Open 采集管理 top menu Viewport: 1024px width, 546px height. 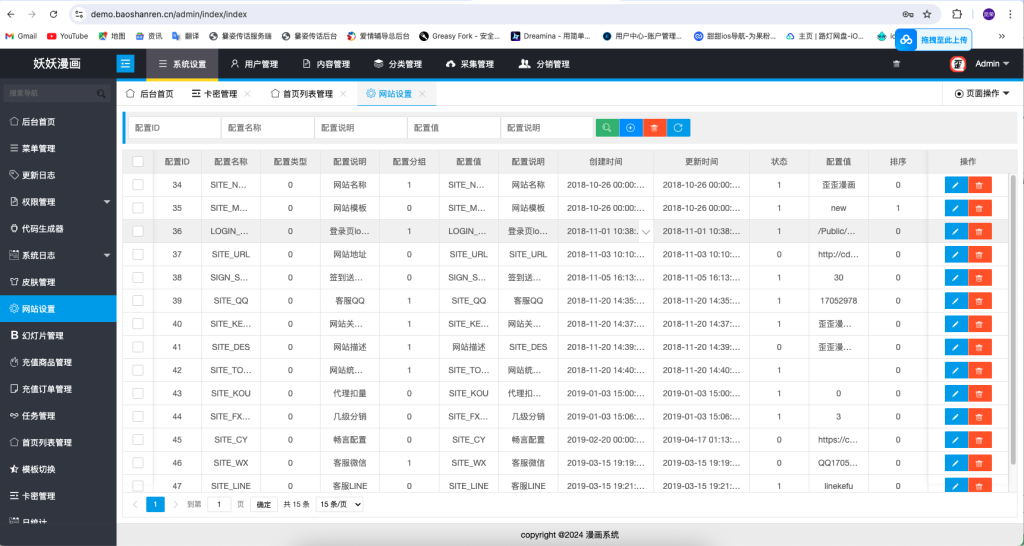(470, 64)
